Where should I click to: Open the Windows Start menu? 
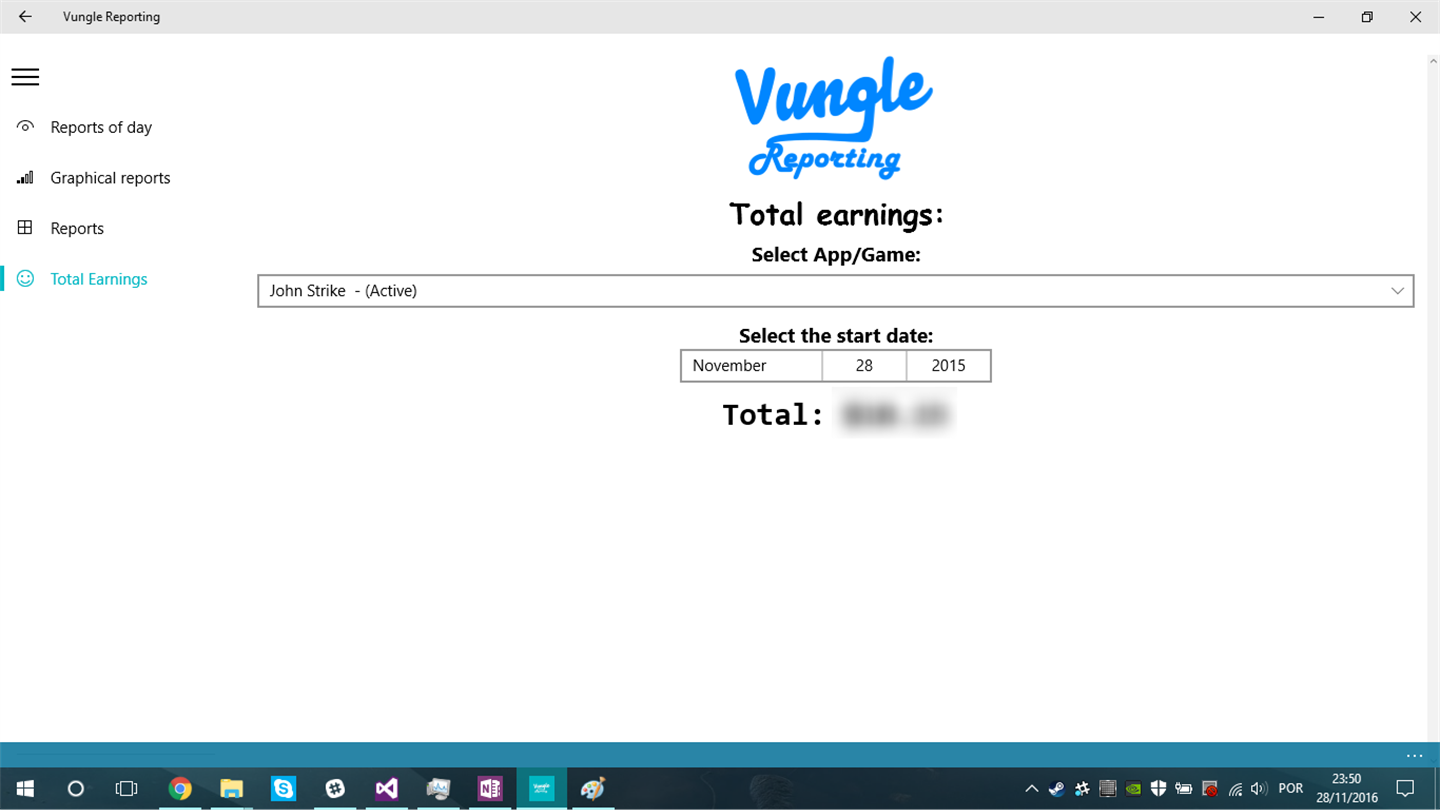24,789
